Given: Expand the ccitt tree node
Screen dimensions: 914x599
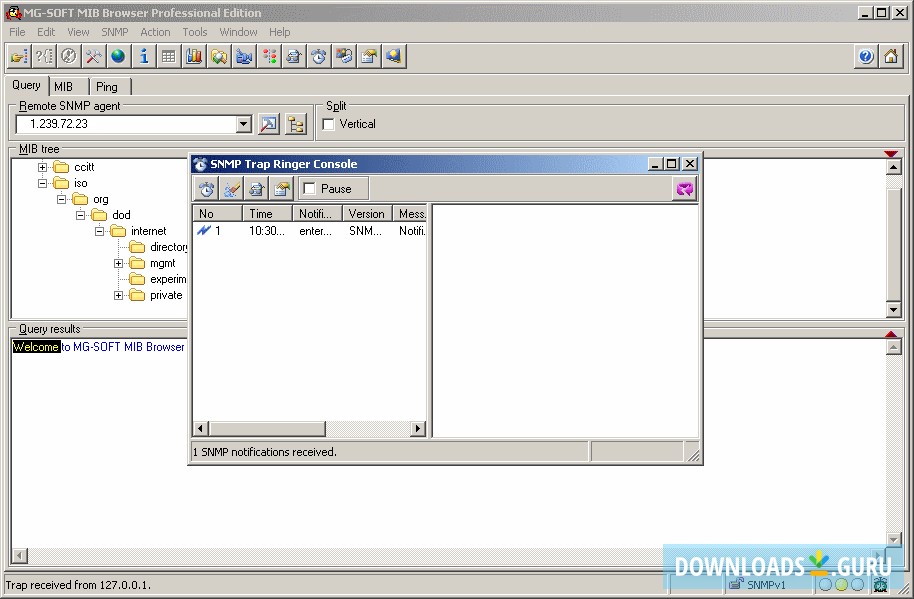Looking at the screenshot, I should 42,167.
